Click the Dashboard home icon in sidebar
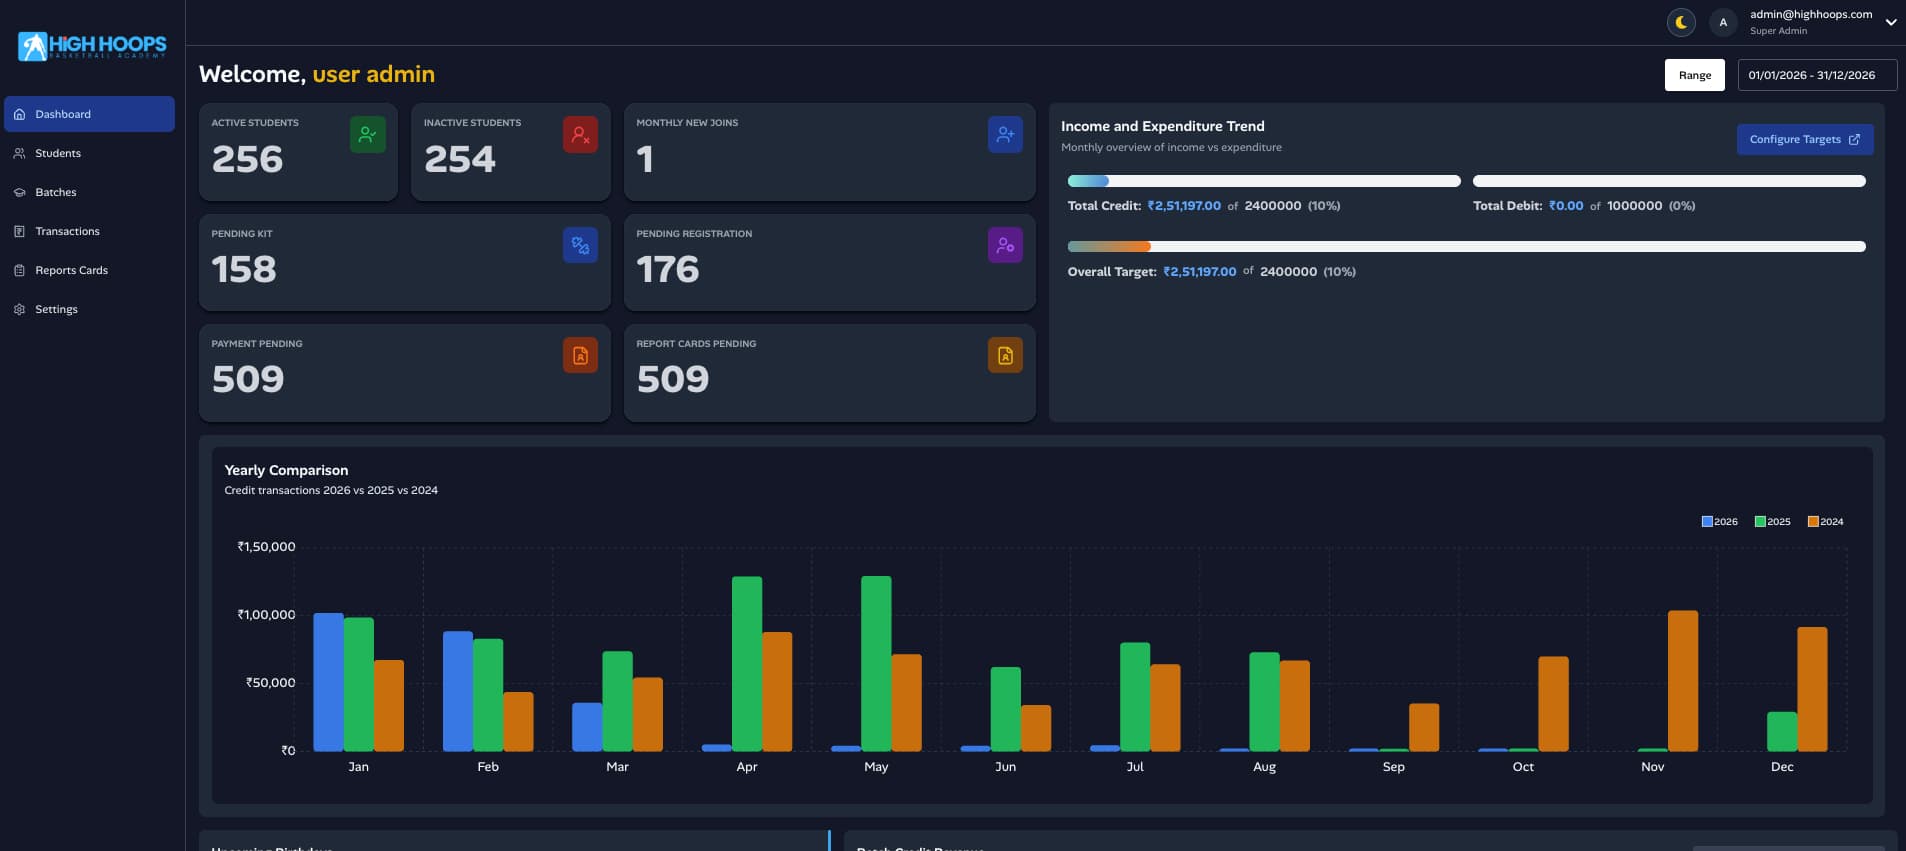Image resolution: width=1906 pixels, height=851 pixels. click(x=19, y=114)
